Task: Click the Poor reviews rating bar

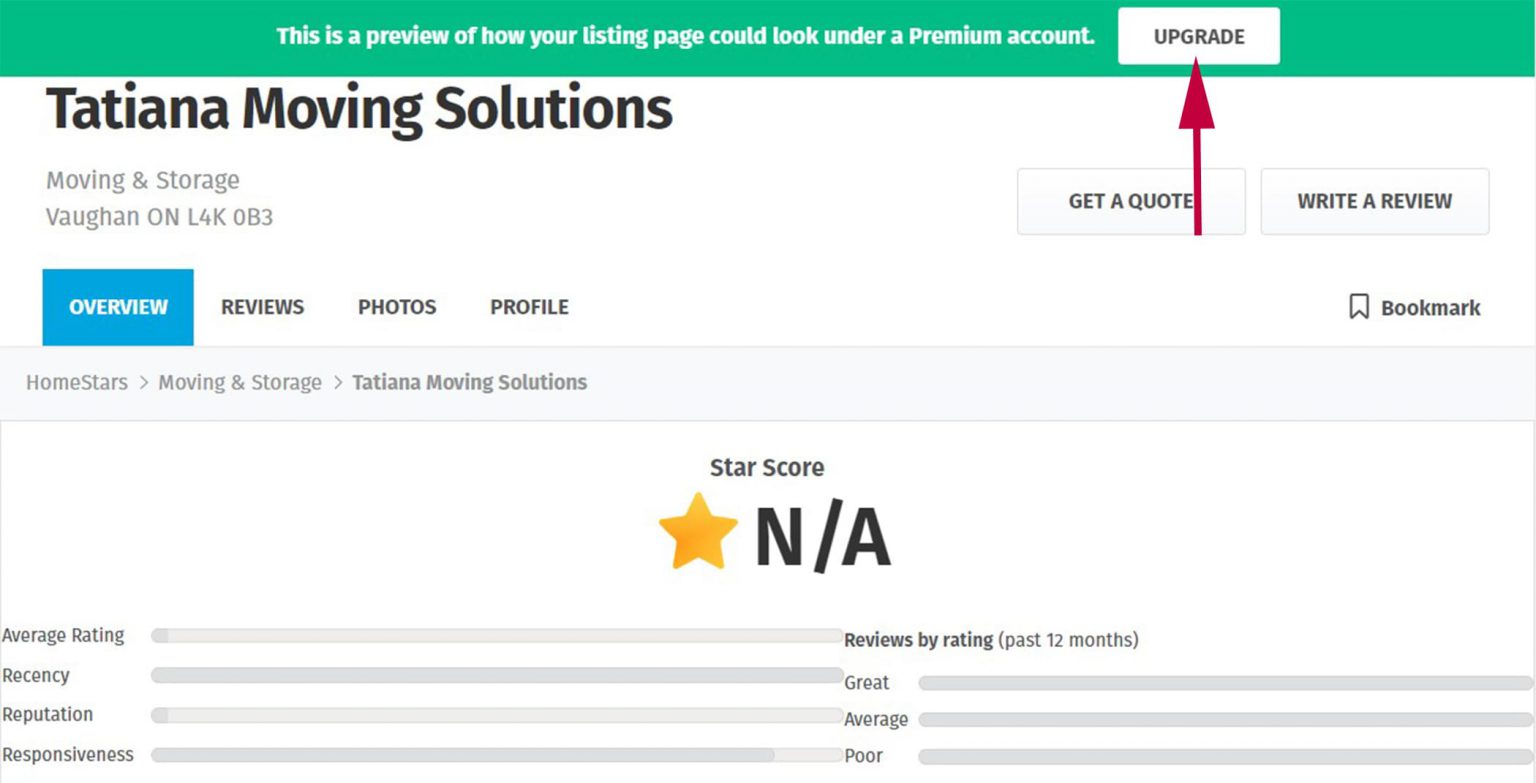Action: (1225, 757)
